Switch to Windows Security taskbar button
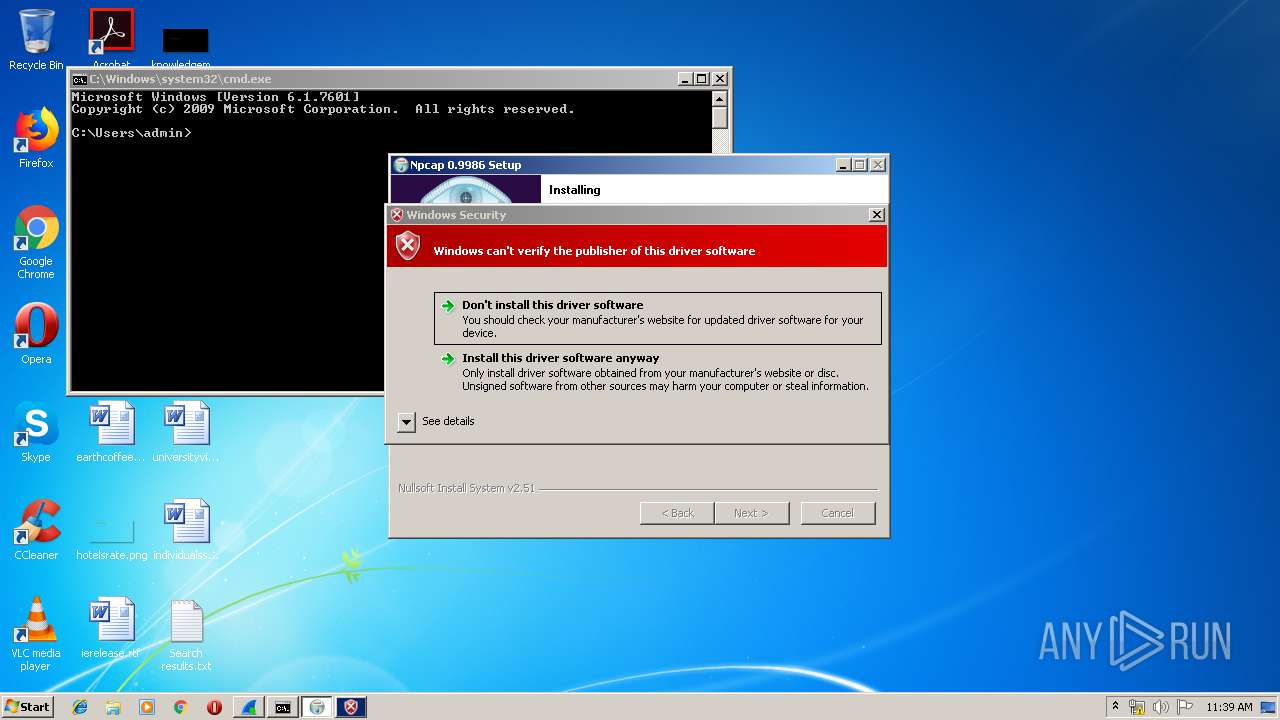The width and height of the screenshot is (1280, 720). click(x=351, y=707)
